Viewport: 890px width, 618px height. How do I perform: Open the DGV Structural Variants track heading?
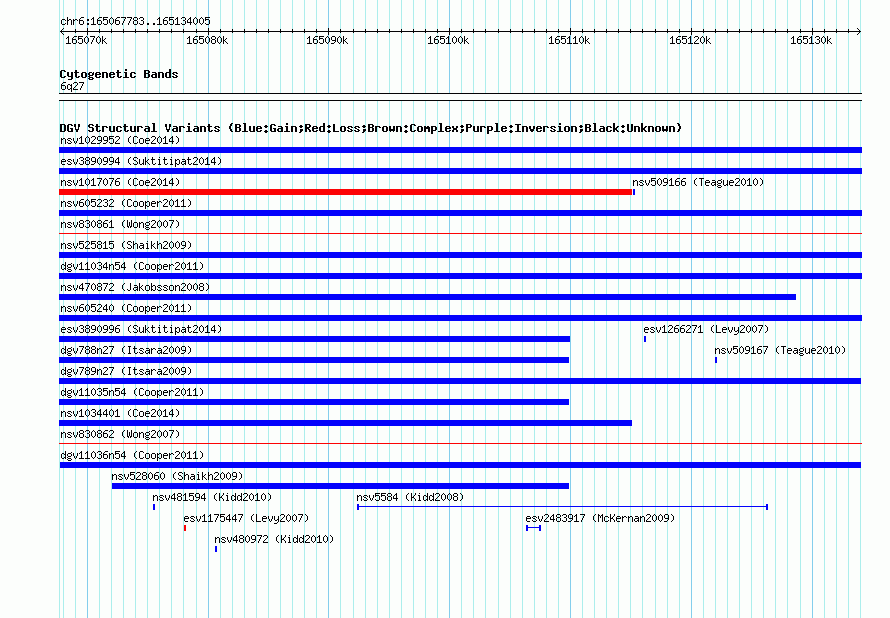point(371,128)
